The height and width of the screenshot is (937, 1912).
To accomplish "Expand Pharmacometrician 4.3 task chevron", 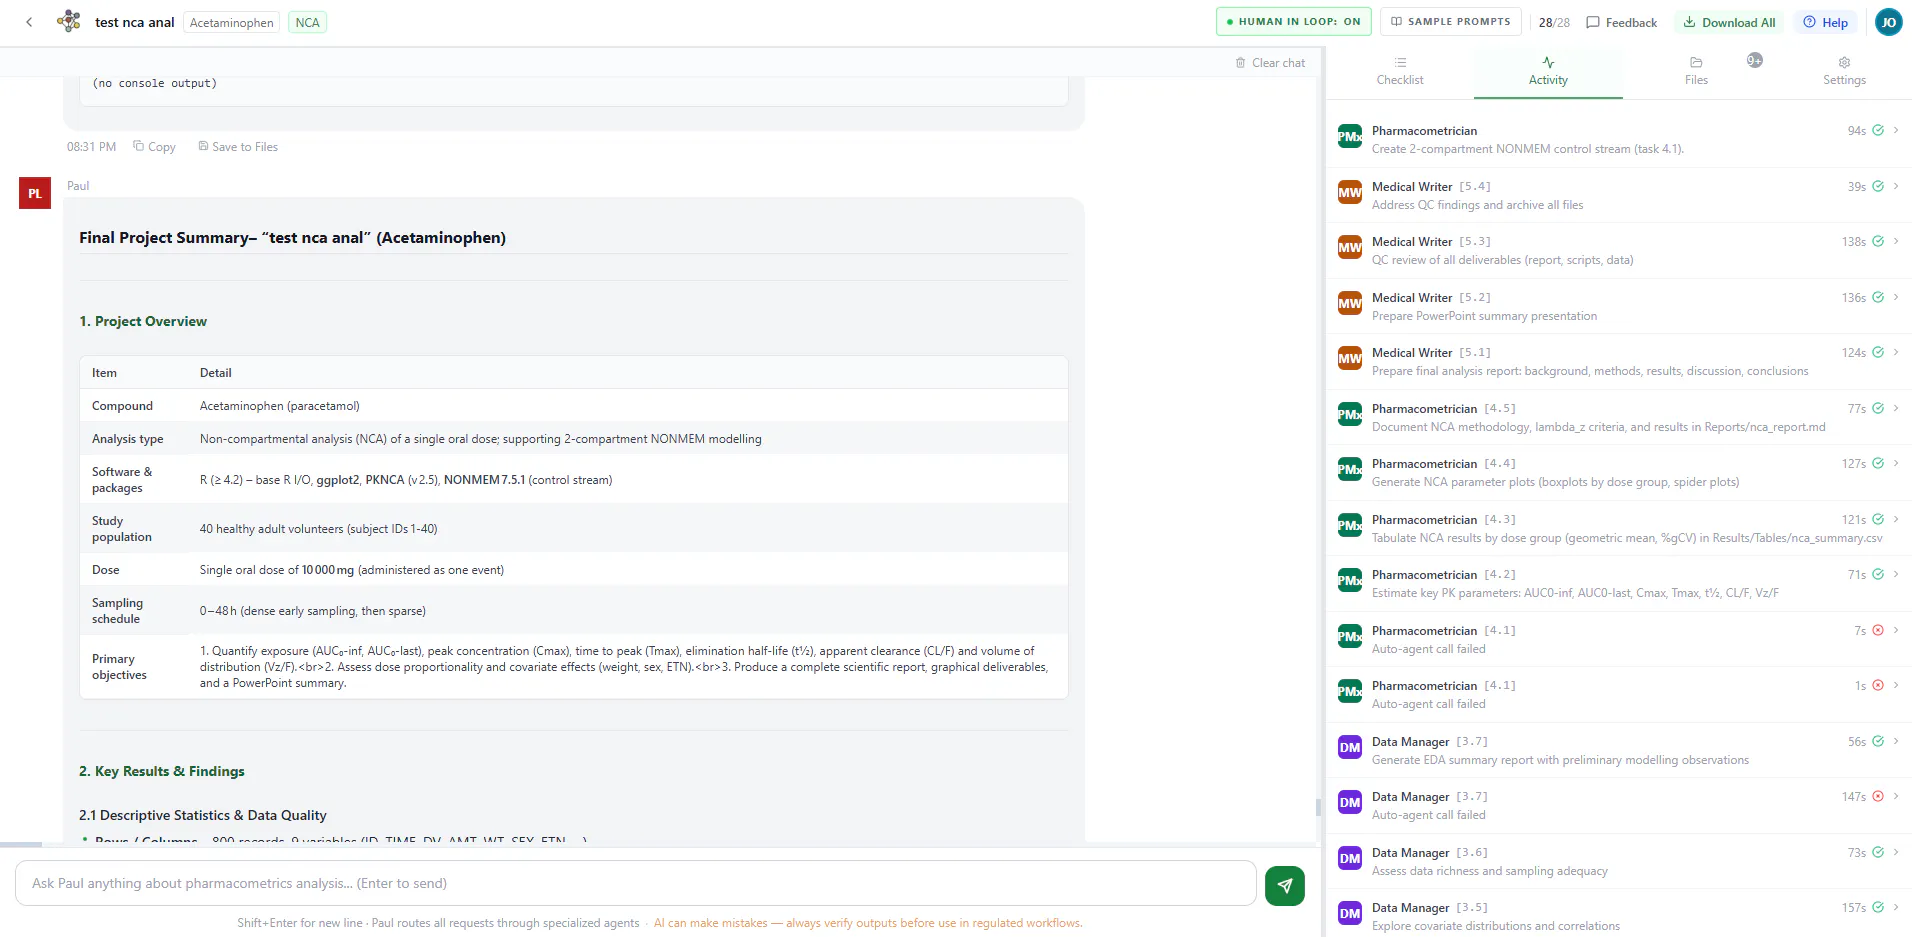I will pos(1895,519).
